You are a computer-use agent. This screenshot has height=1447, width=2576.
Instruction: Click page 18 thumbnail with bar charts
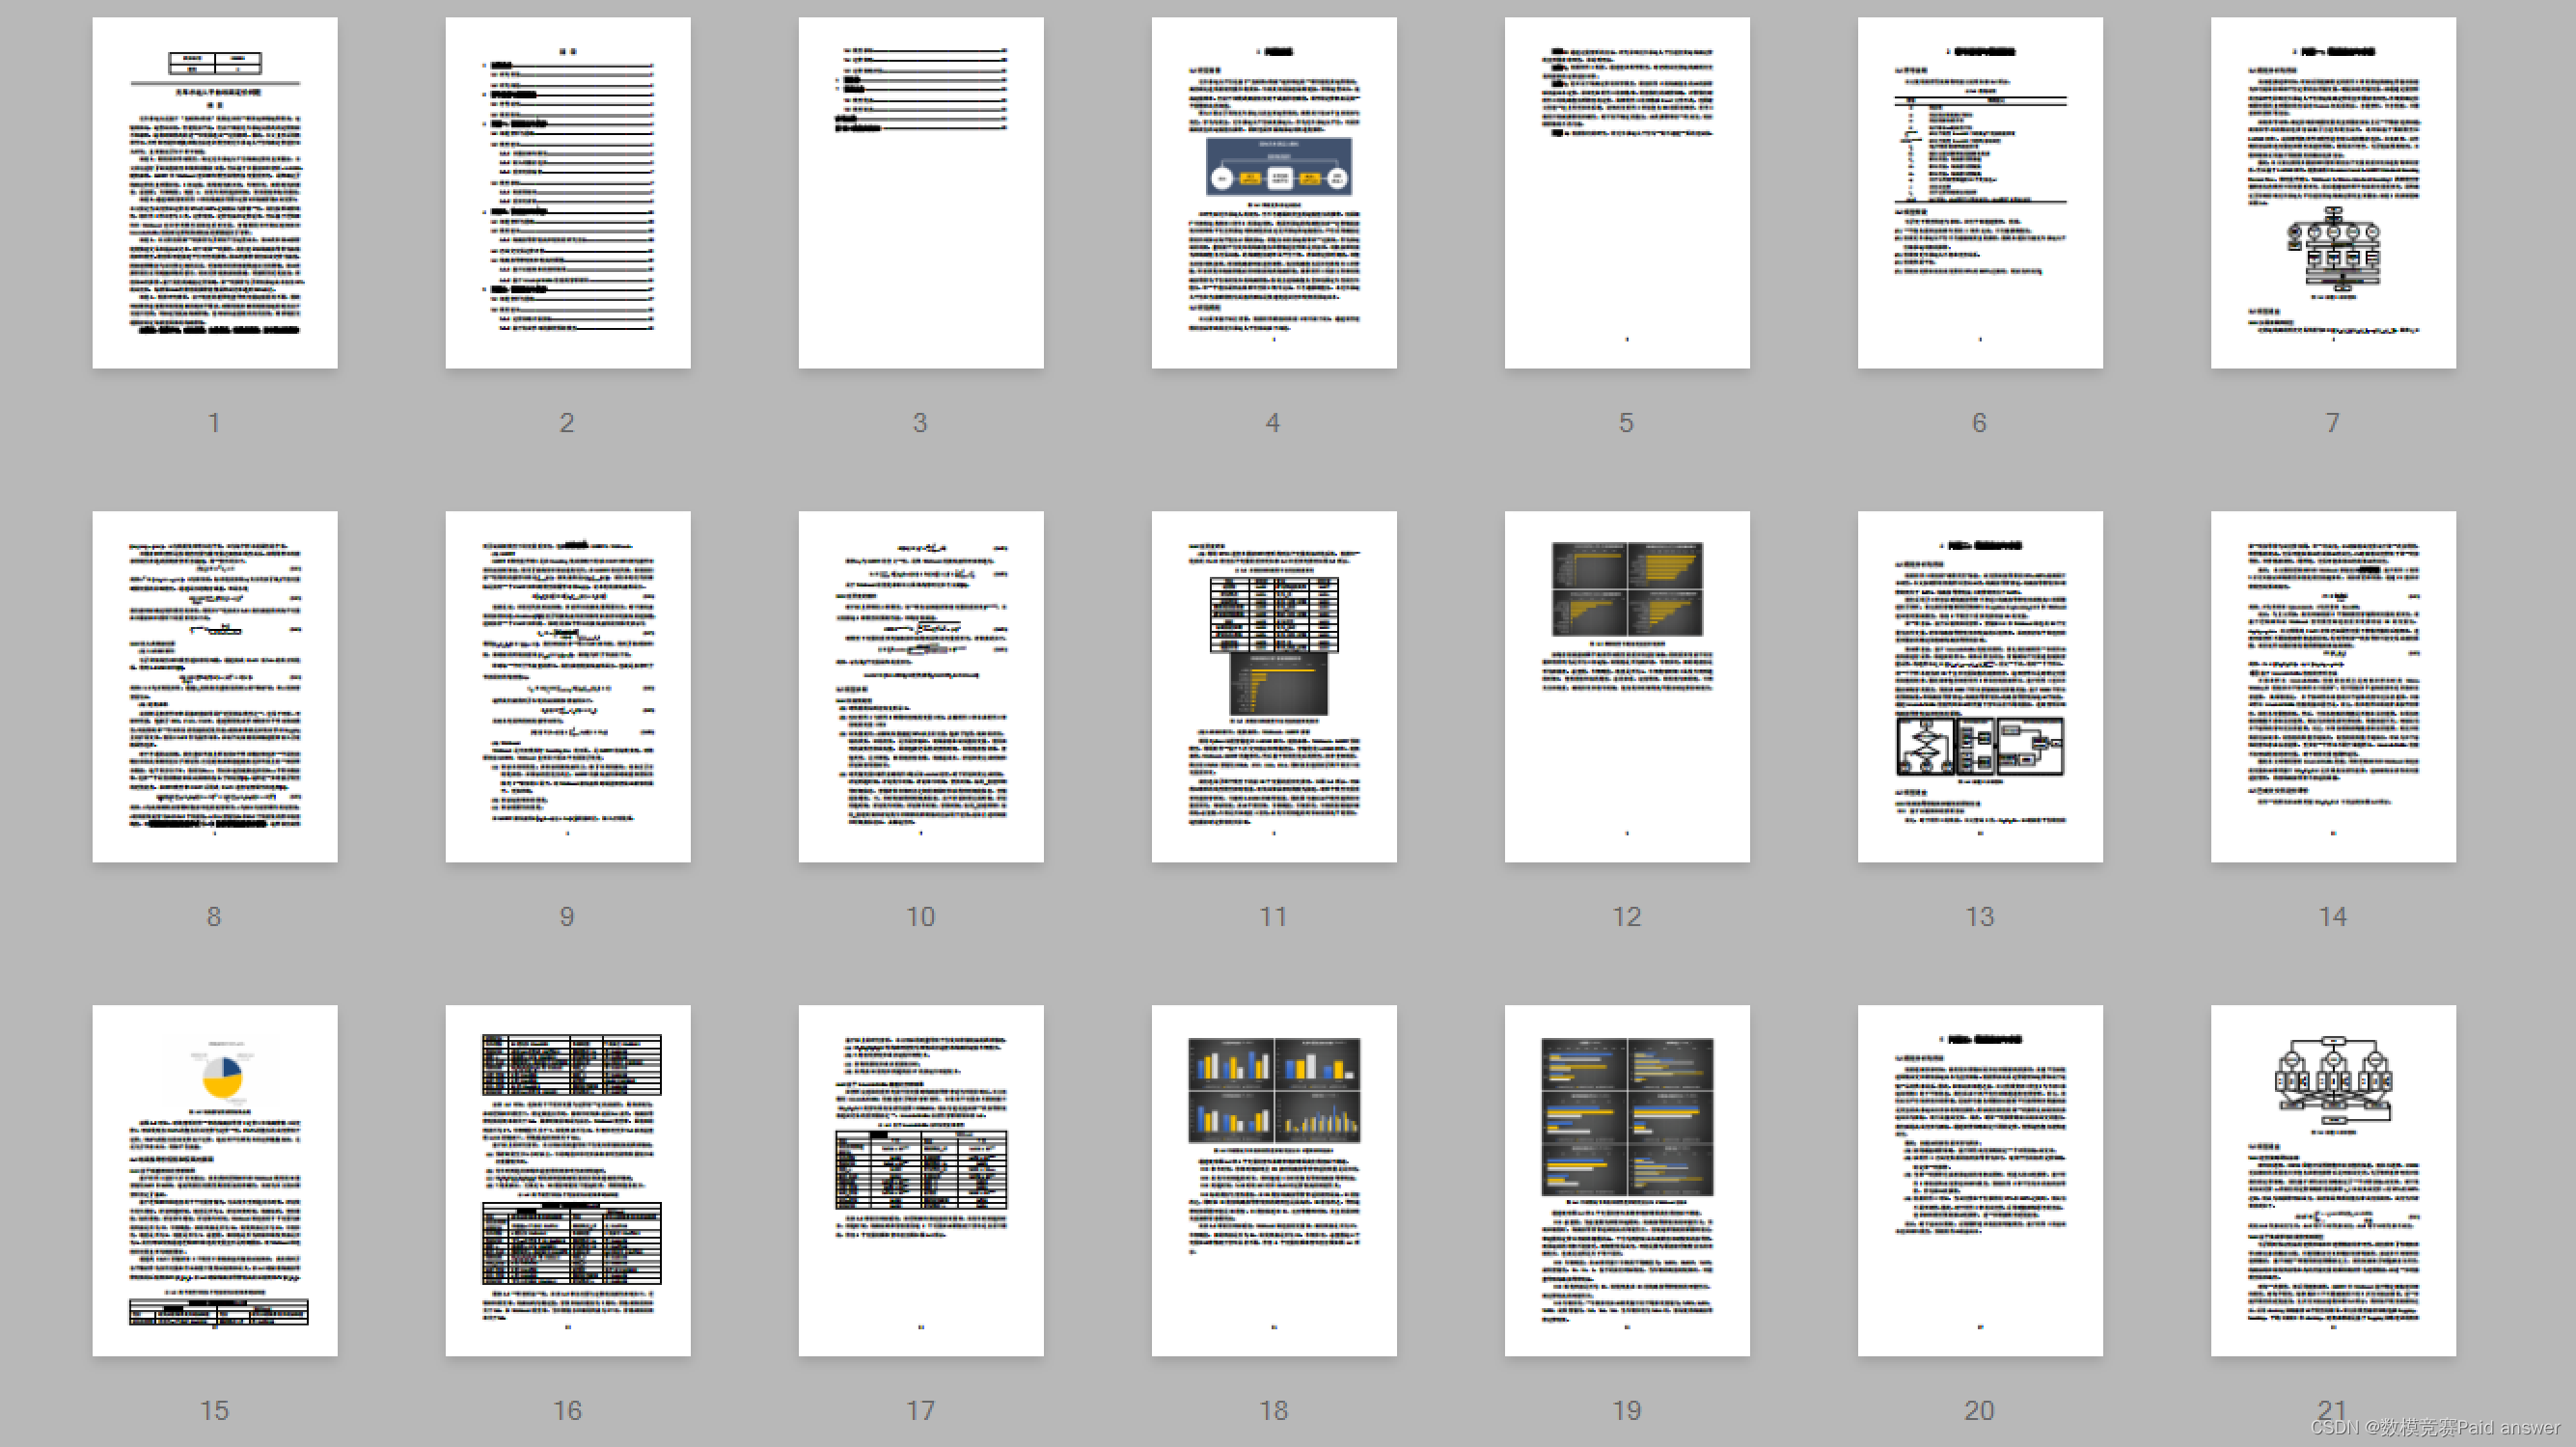1274,1181
